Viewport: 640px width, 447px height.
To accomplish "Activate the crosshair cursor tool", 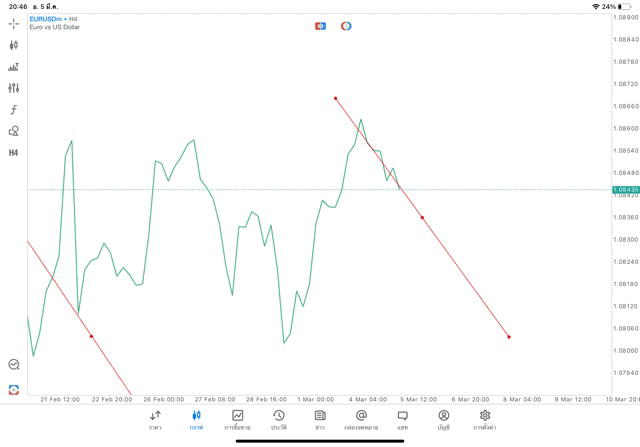I will tap(14, 23).
